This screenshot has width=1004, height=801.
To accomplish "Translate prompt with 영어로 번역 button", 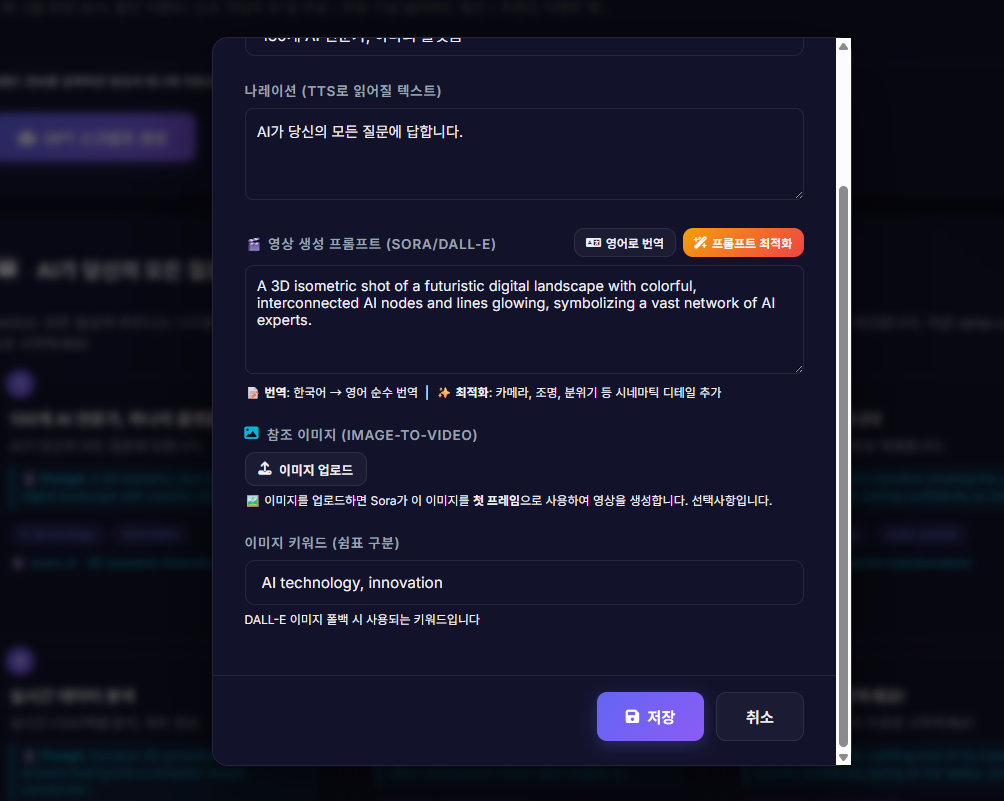I will pyautogui.click(x=624, y=243).
